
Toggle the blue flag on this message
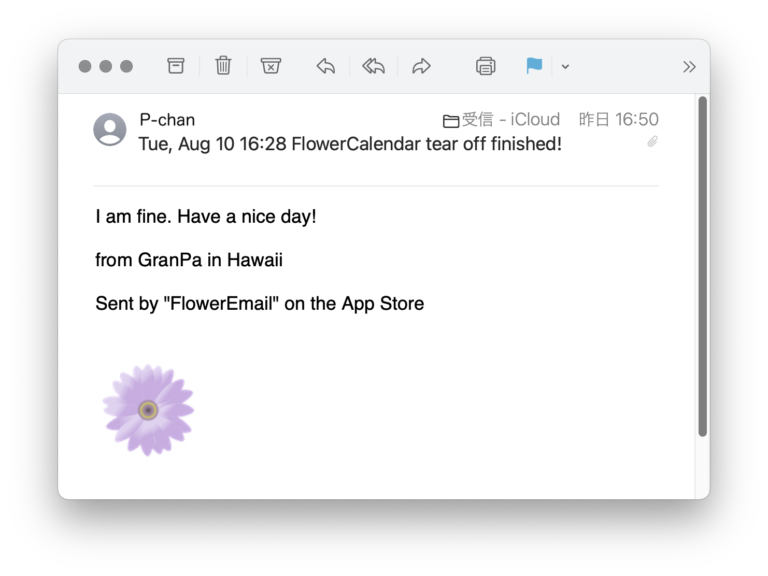click(534, 66)
